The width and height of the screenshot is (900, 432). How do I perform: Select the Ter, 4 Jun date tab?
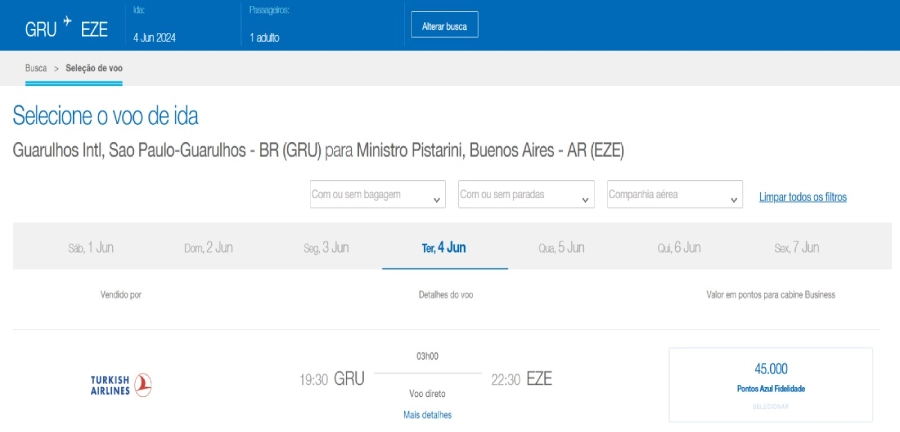(444, 248)
